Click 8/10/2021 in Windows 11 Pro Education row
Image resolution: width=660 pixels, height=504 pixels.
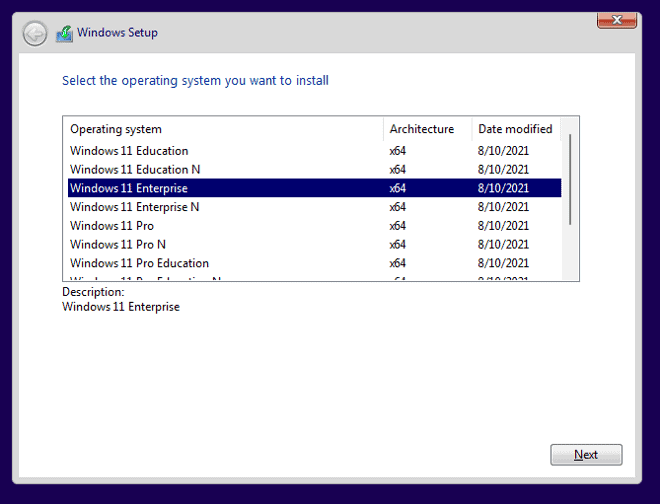pyautogui.click(x=503, y=263)
